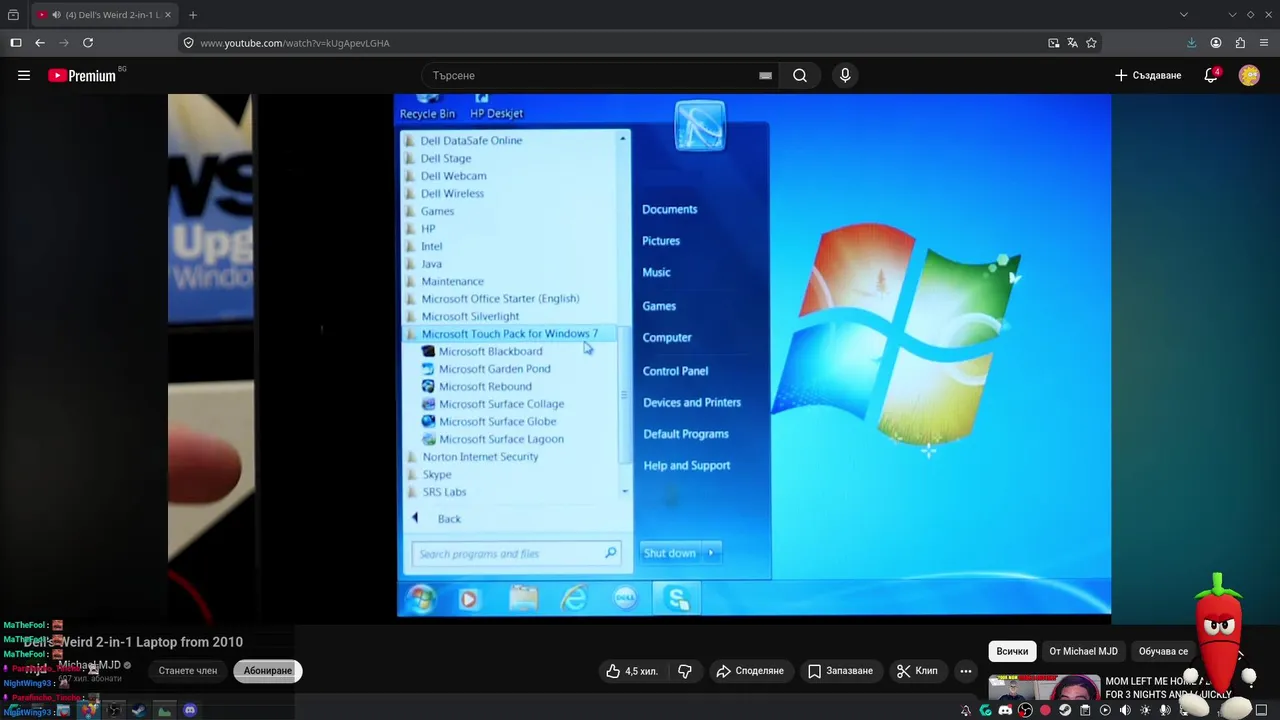Select the Обучава се chip
The width and height of the screenshot is (1280, 720).
(1163, 651)
